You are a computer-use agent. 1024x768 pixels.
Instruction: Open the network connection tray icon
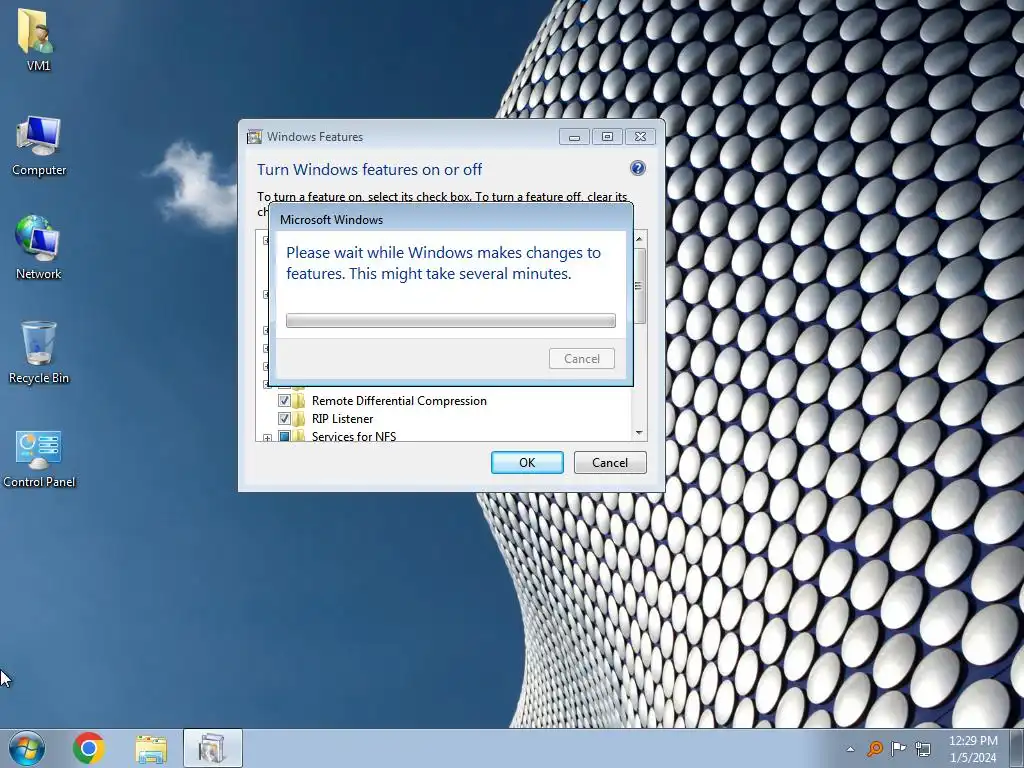coord(923,749)
